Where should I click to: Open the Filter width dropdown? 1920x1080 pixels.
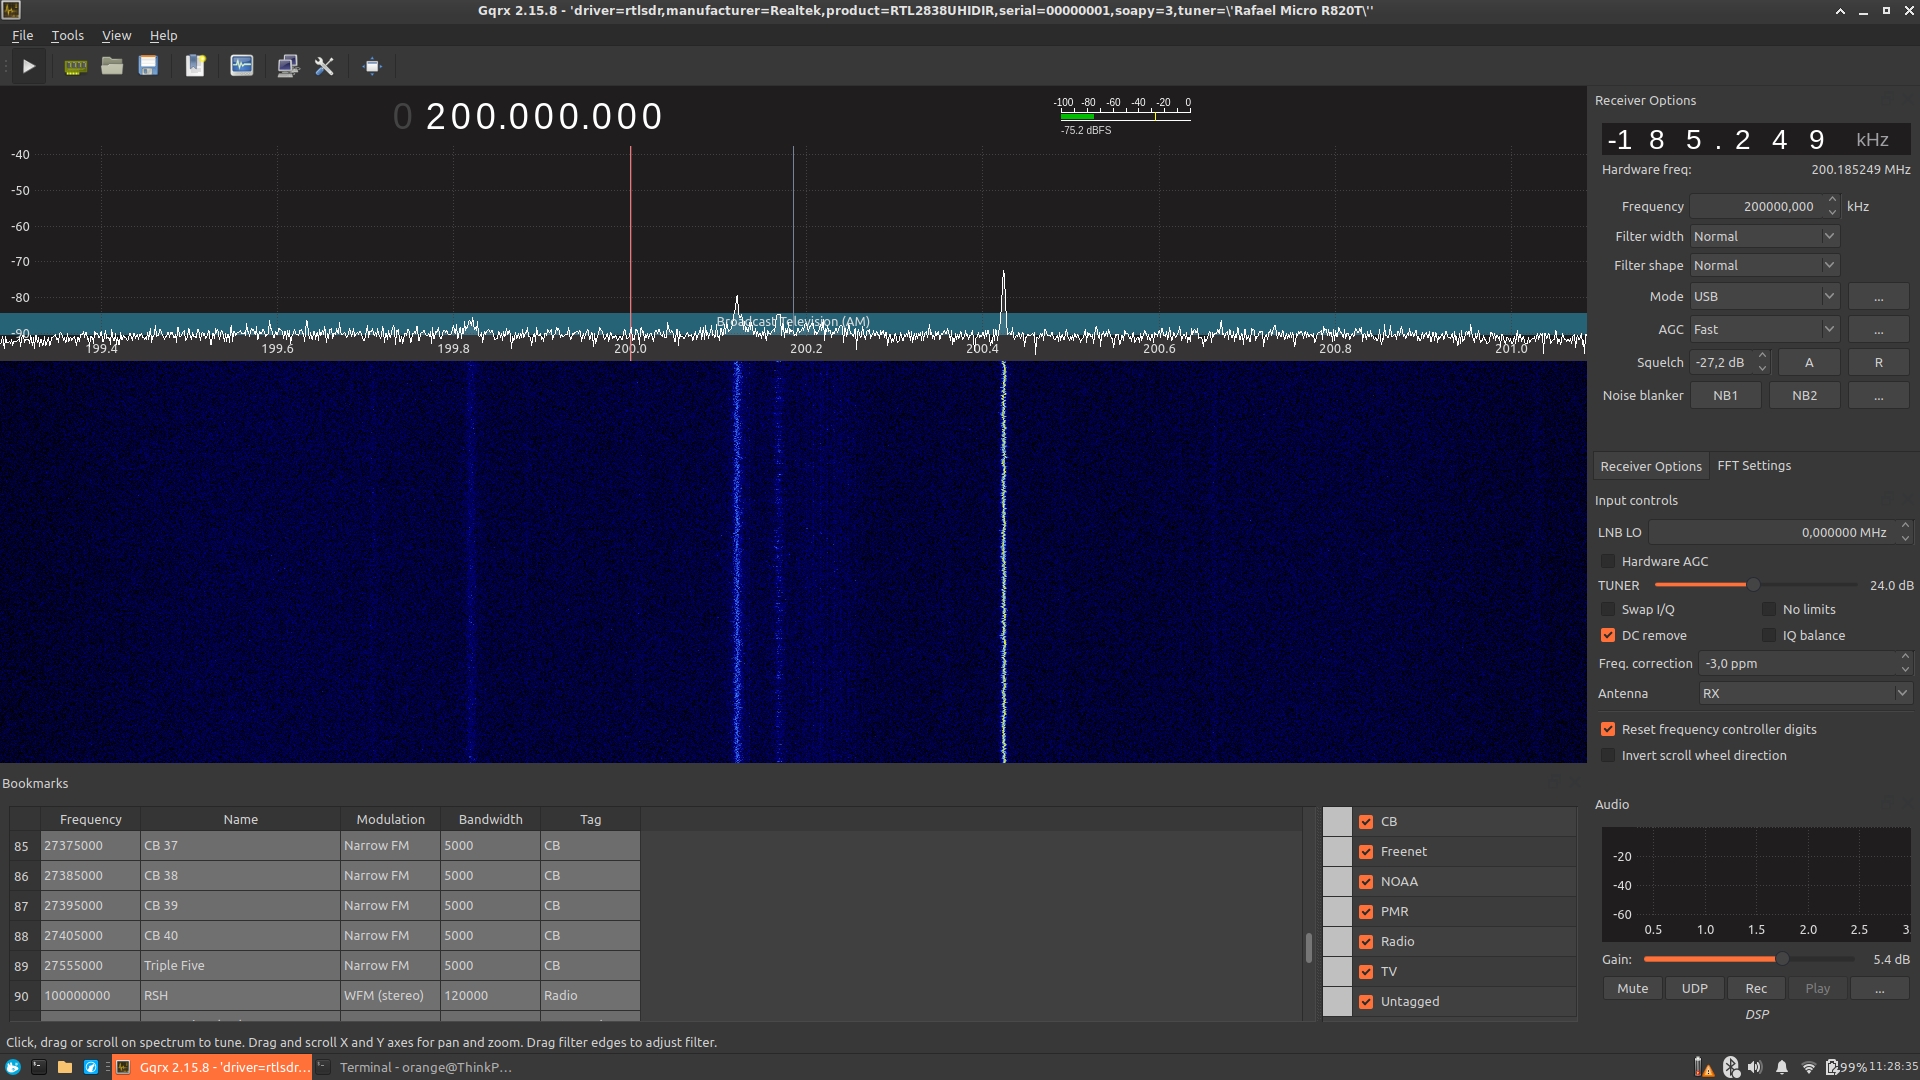click(x=1765, y=237)
